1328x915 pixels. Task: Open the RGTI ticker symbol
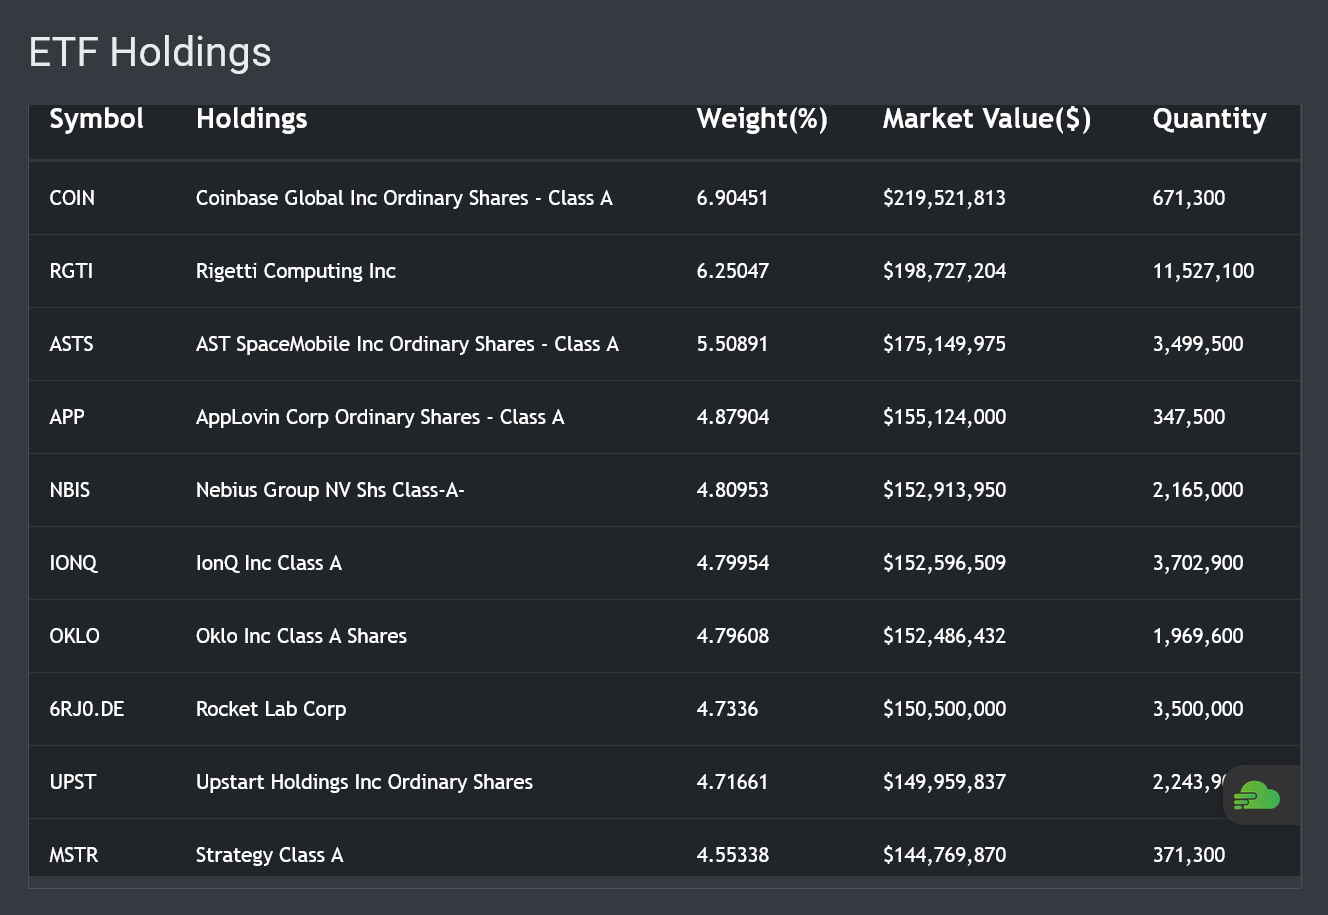coord(71,271)
